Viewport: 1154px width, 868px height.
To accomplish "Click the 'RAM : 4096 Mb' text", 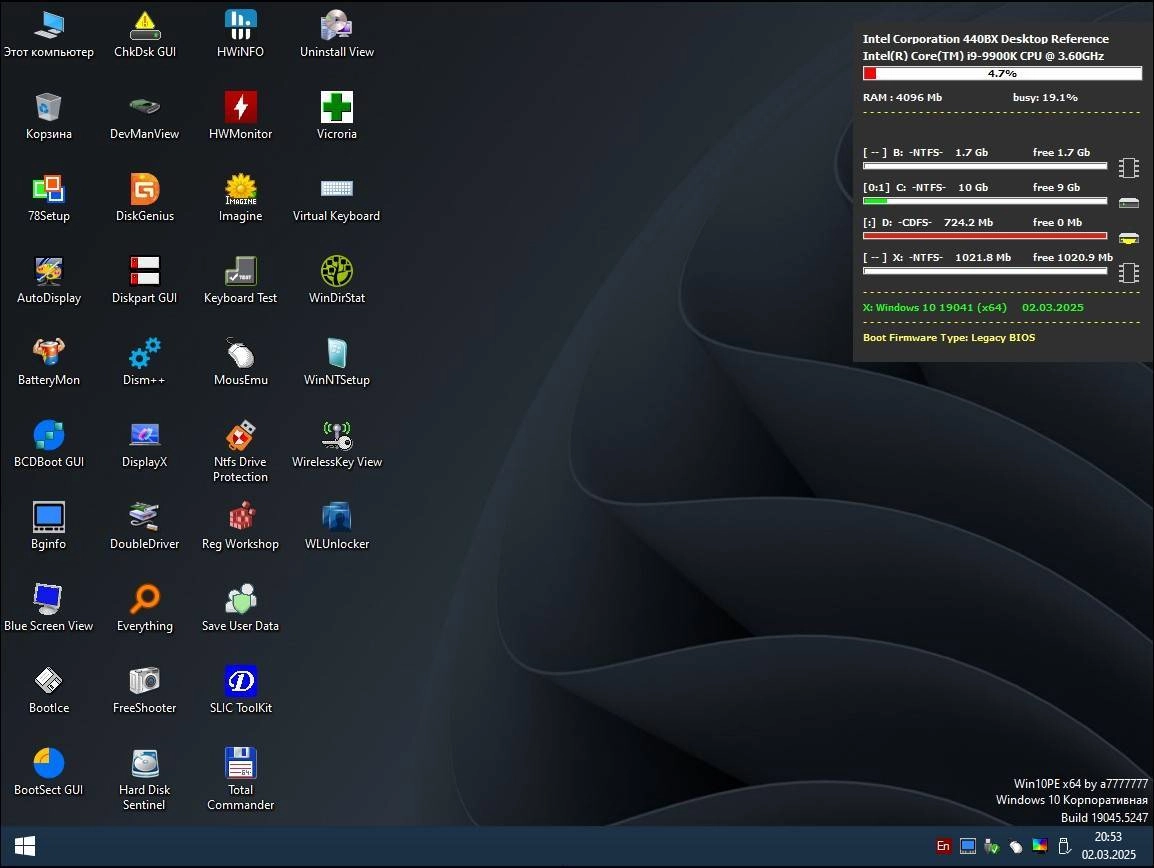I will click(x=902, y=97).
